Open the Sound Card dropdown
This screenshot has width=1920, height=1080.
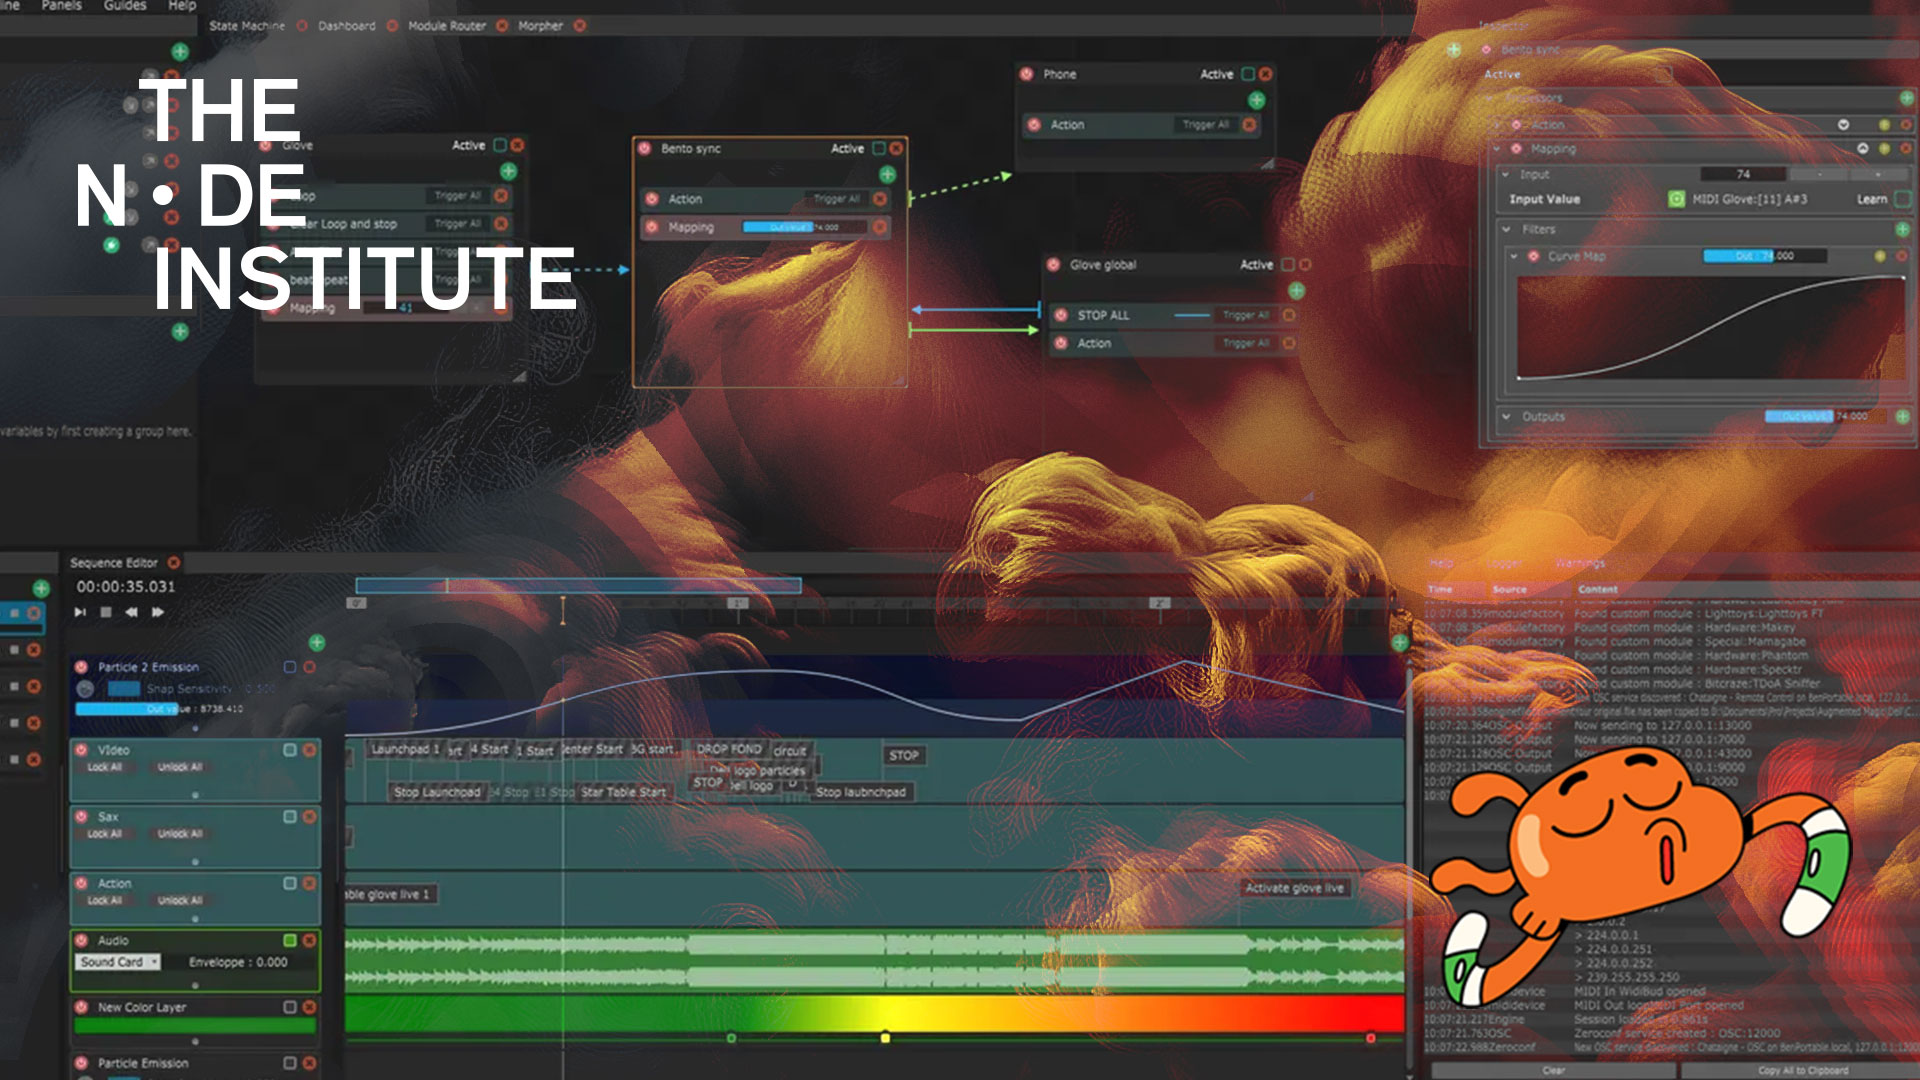pos(118,962)
